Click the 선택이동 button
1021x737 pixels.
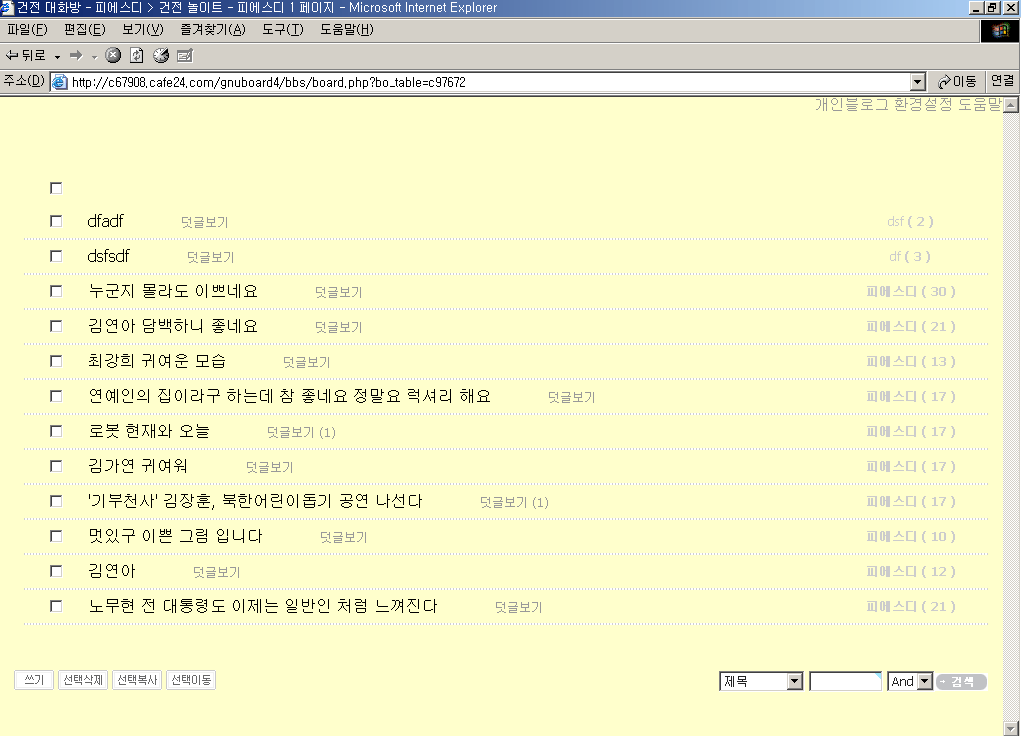coord(191,680)
